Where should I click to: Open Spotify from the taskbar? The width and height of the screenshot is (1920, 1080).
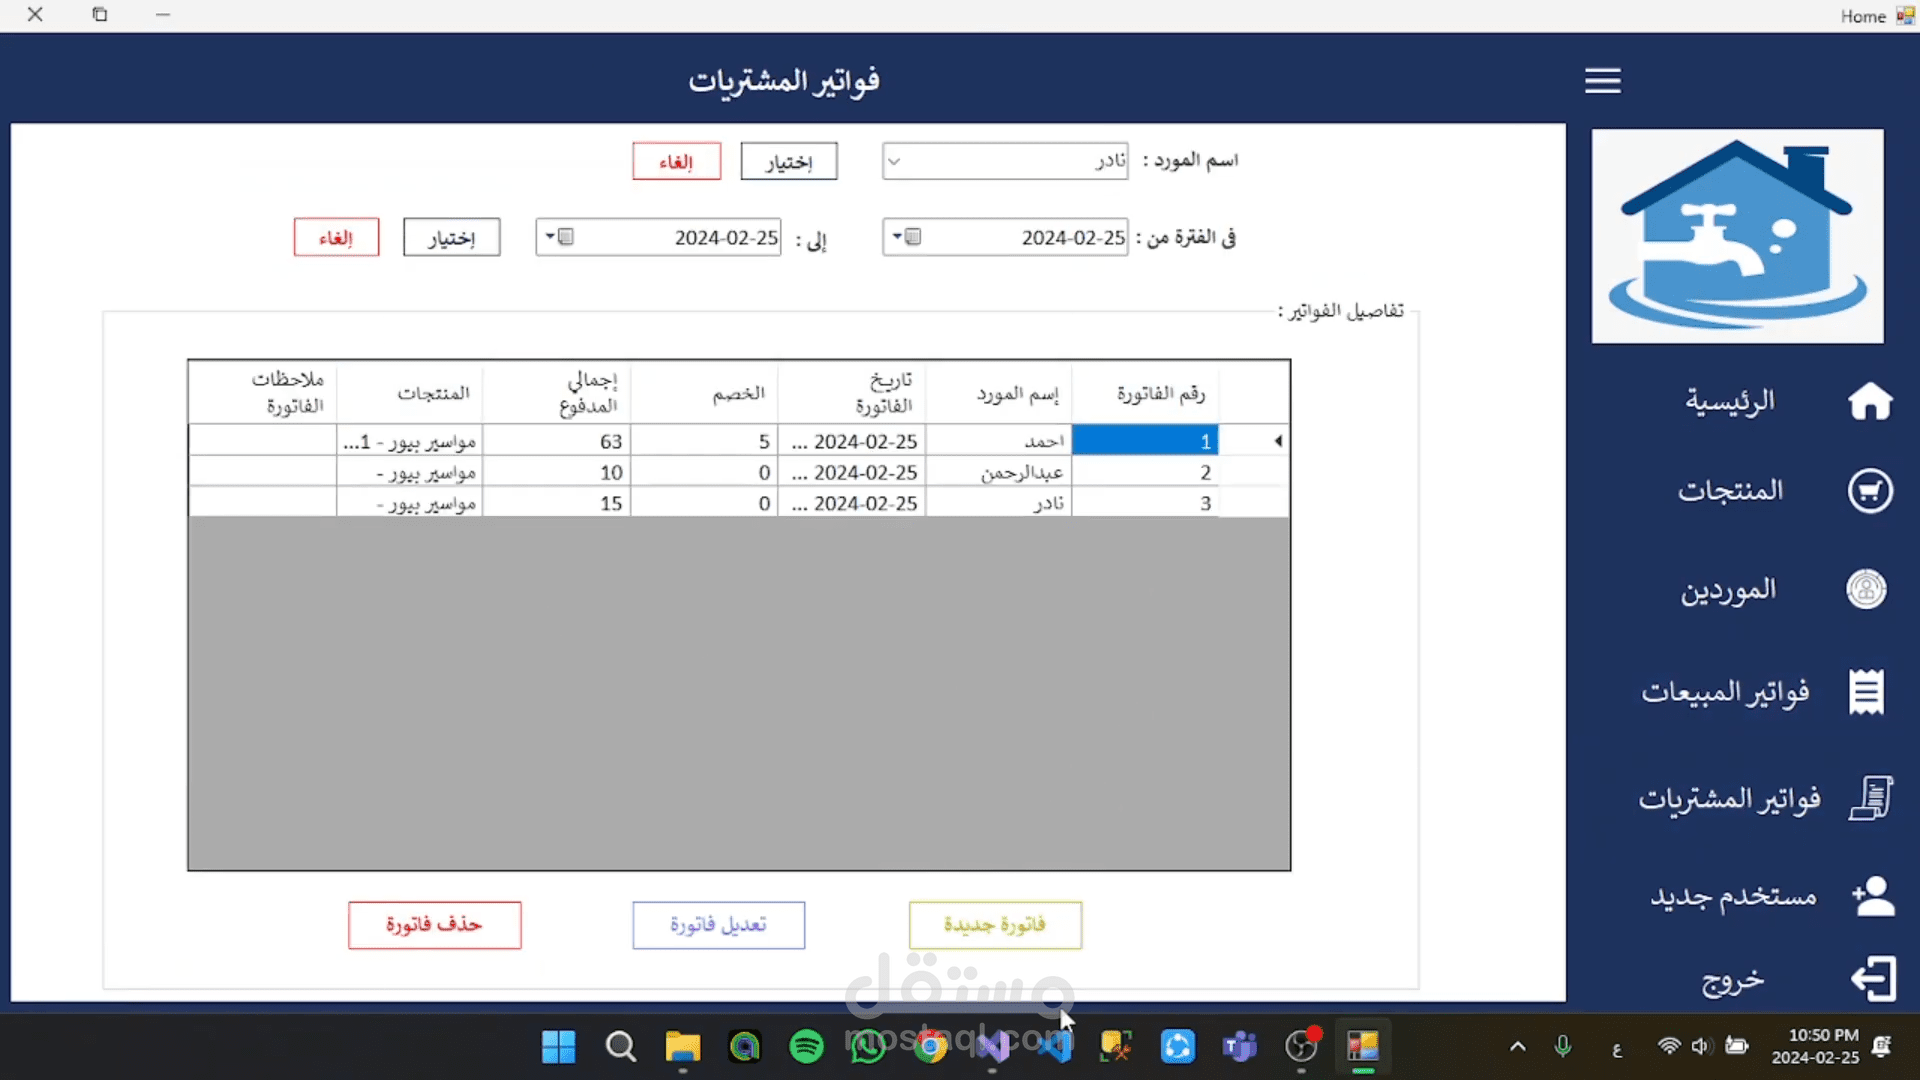click(806, 1047)
